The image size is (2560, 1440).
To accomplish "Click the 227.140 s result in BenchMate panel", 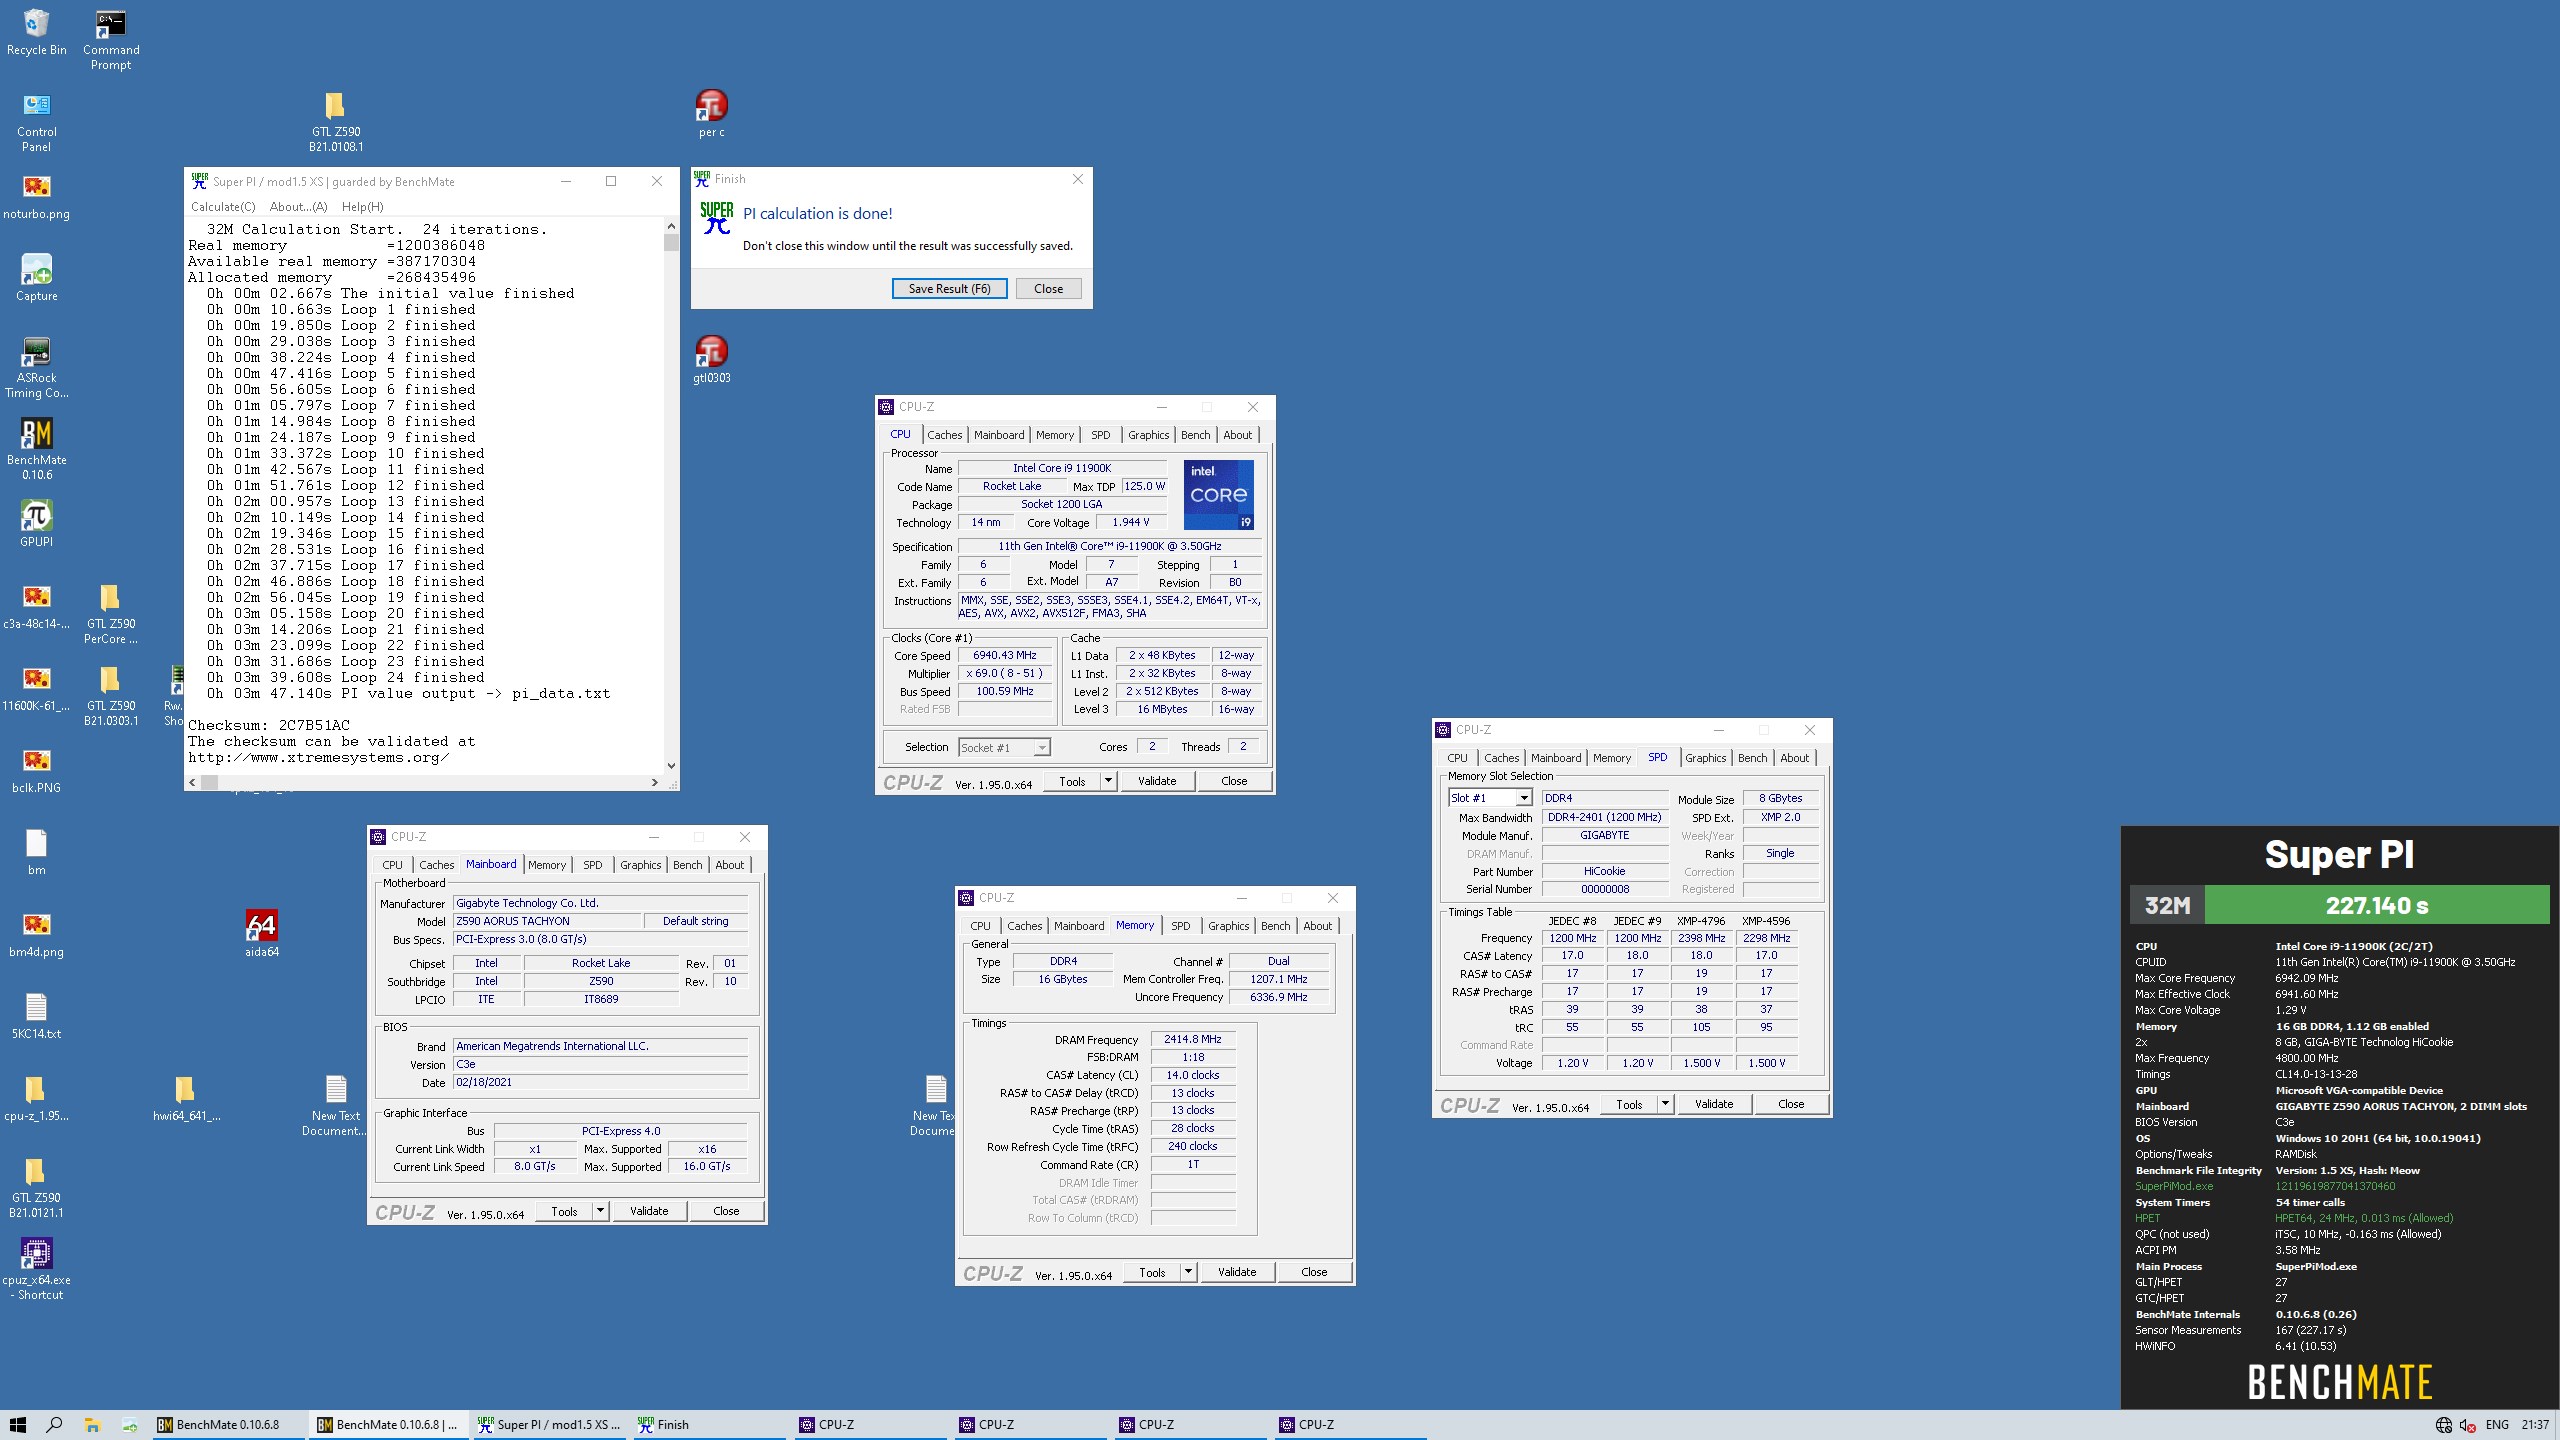I will (x=2376, y=905).
